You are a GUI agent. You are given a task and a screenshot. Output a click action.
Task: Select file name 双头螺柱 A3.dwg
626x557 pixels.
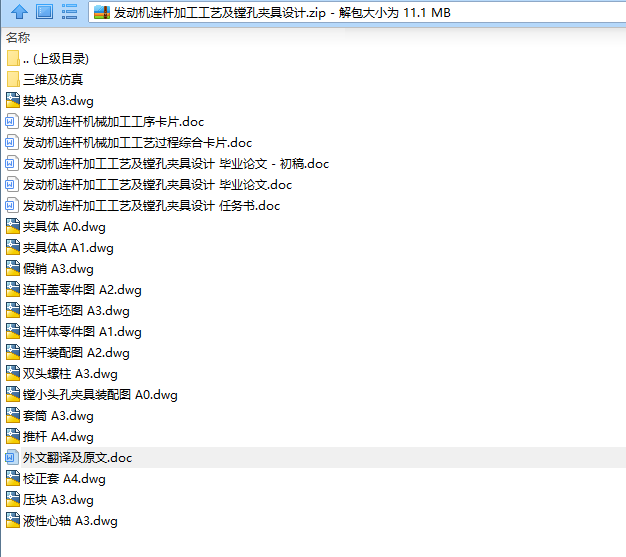click(x=70, y=374)
